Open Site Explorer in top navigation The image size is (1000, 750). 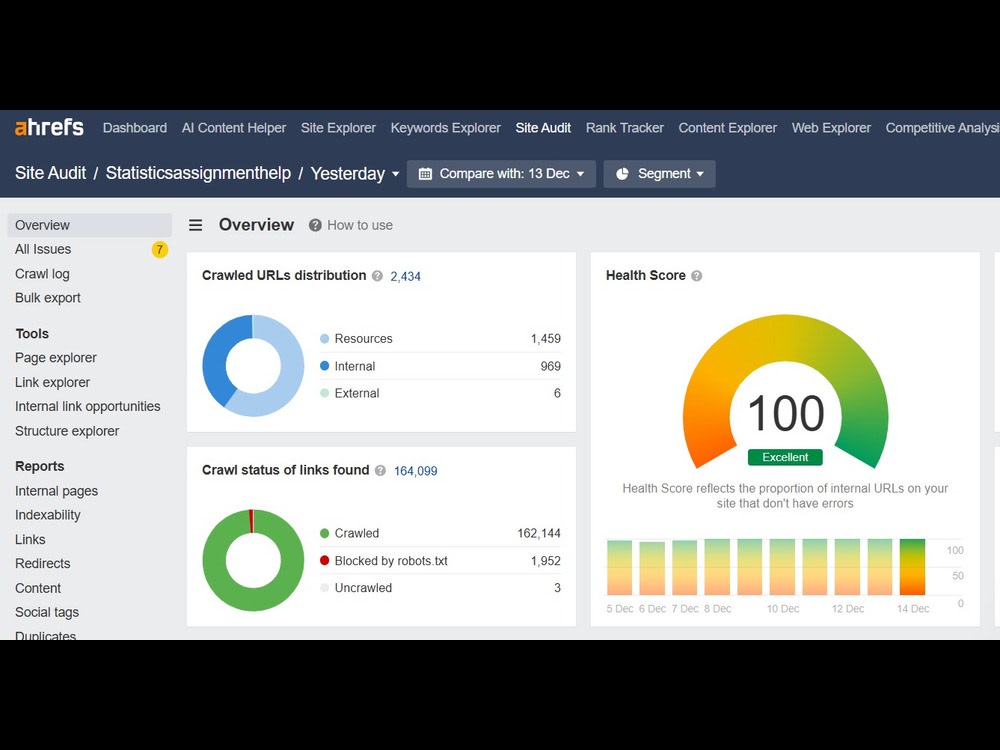338,128
